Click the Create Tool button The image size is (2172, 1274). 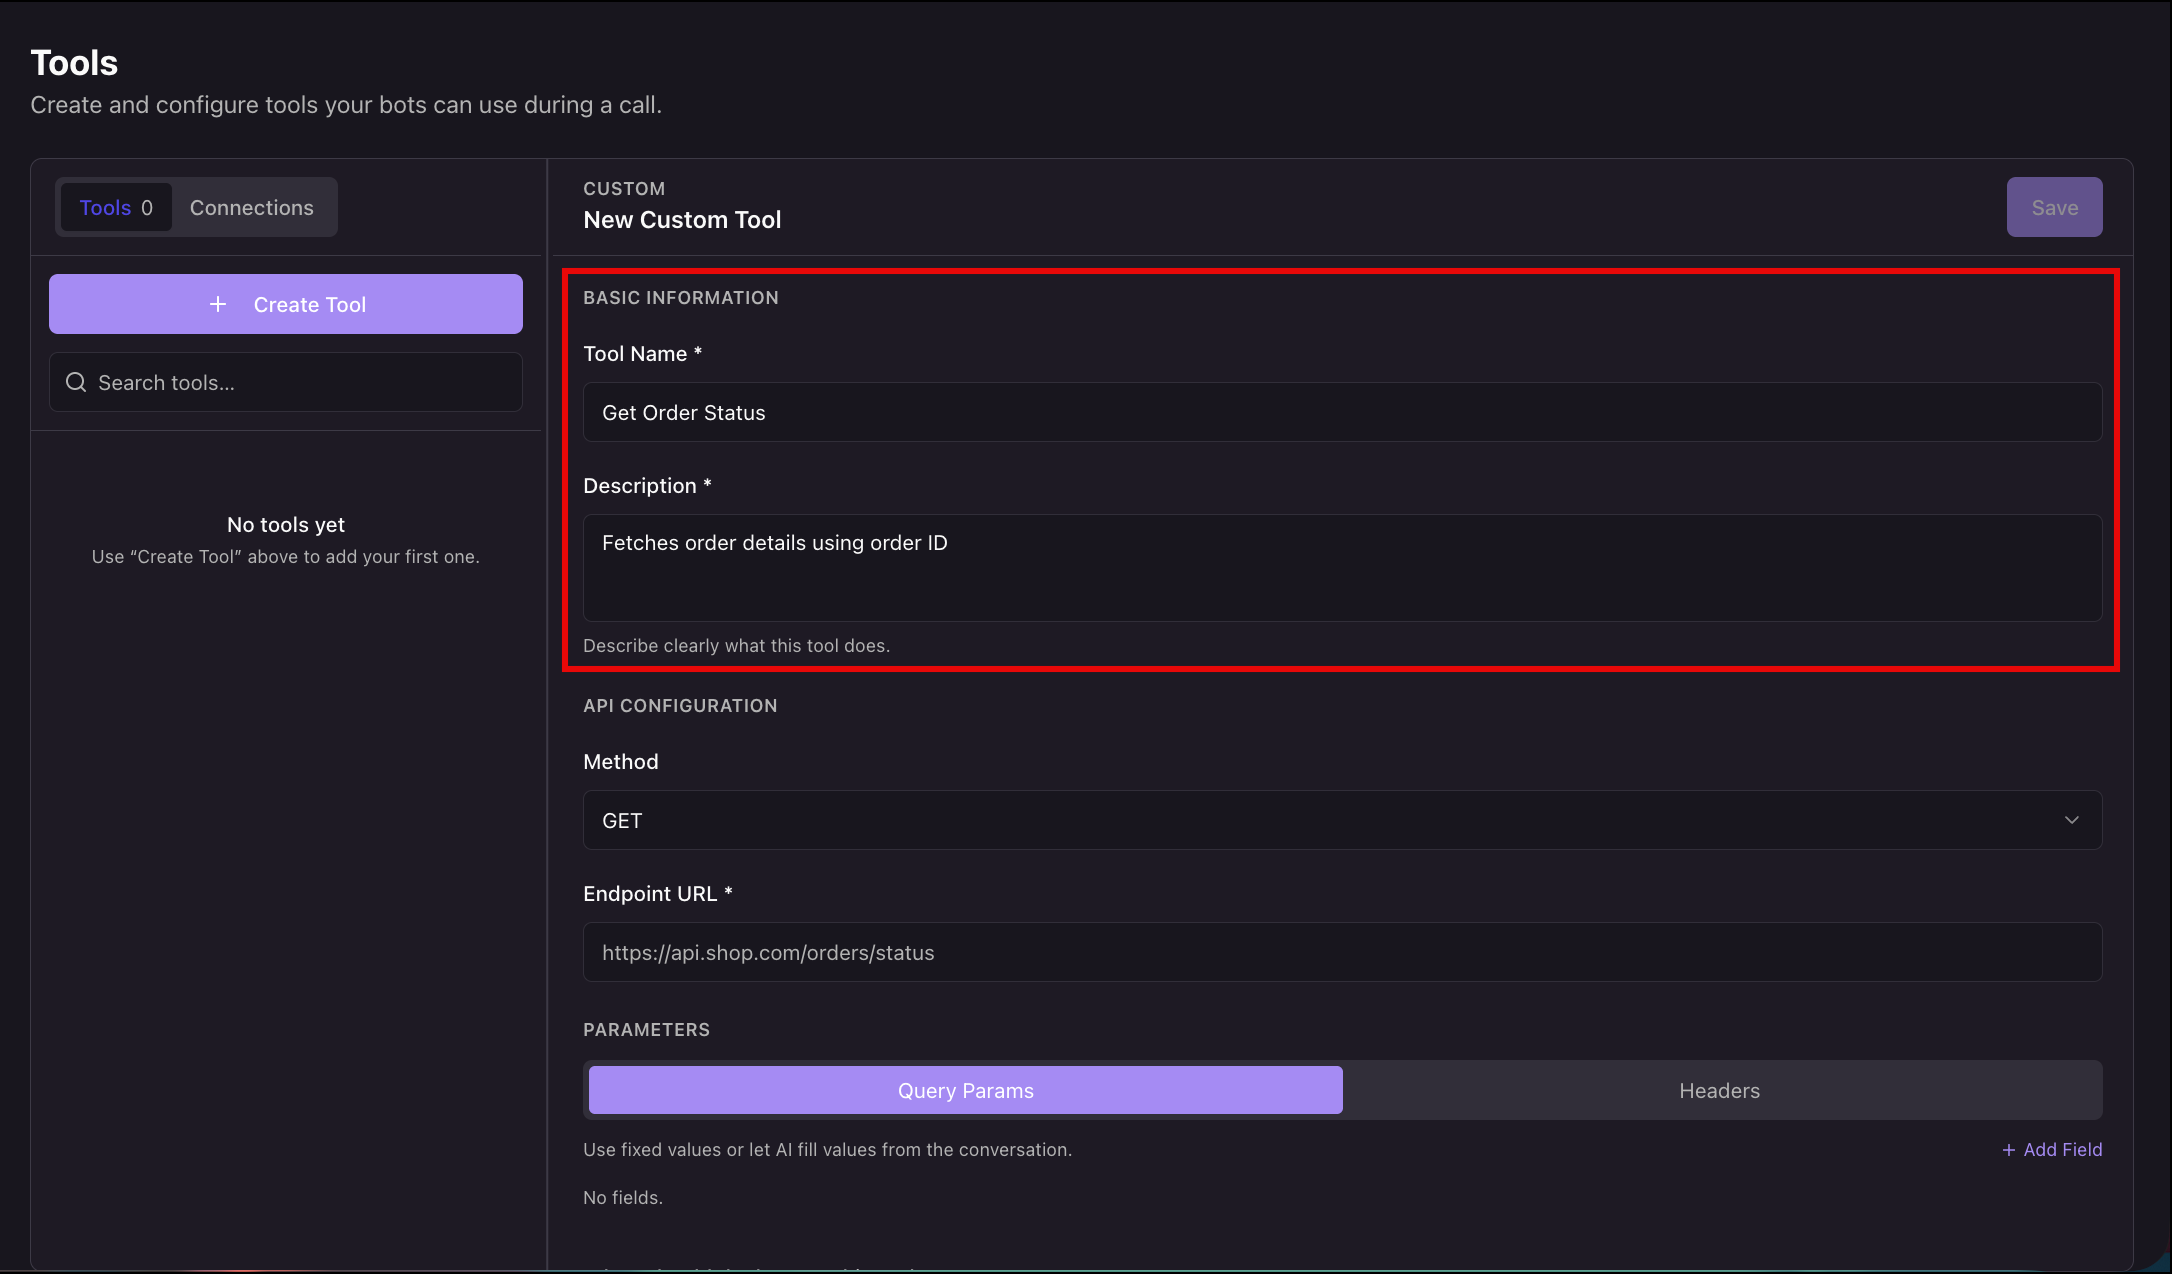coord(286,304)
